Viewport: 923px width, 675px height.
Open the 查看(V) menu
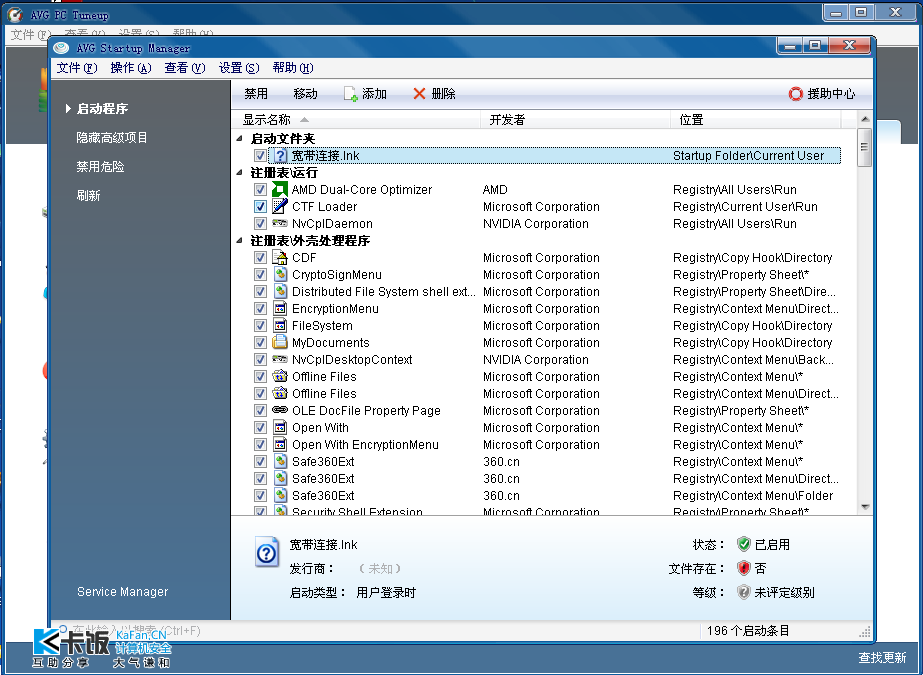(184, 68)
